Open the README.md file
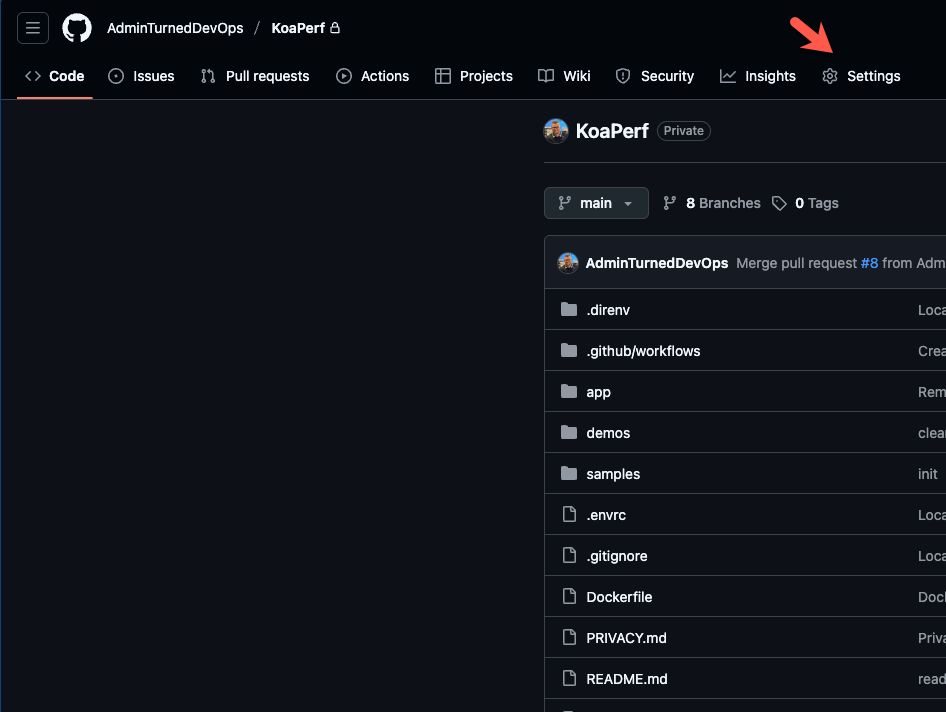The image size is (946, 712). [x=627, y=679]
